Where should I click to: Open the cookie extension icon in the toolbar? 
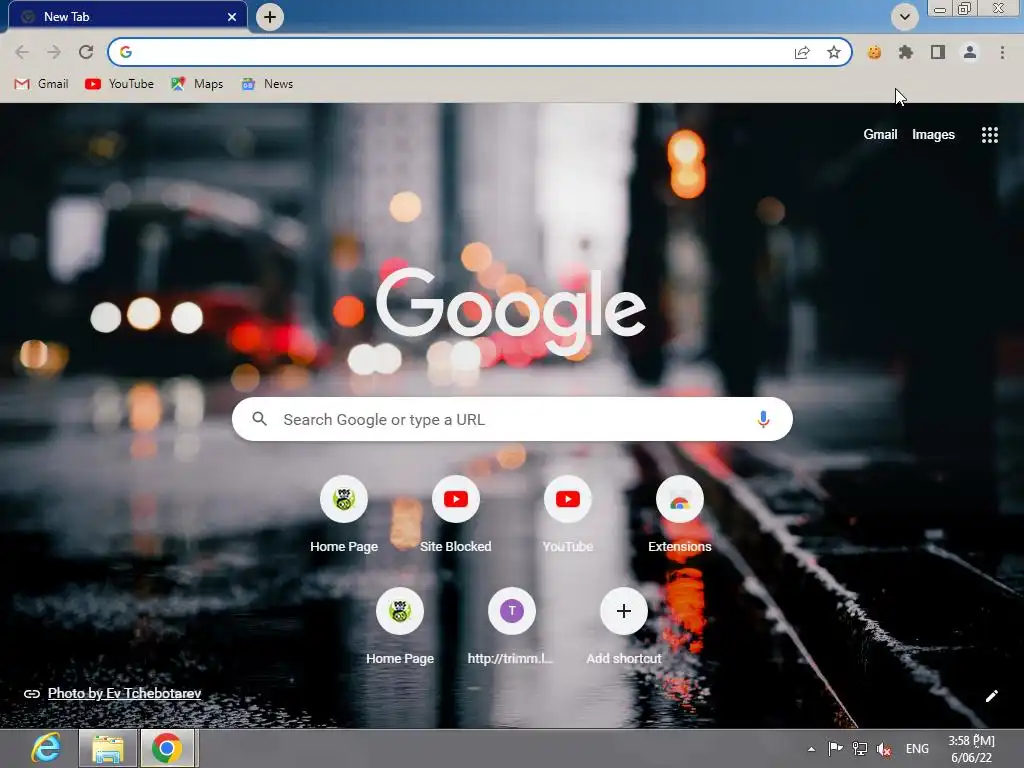(x=874, y=52)
